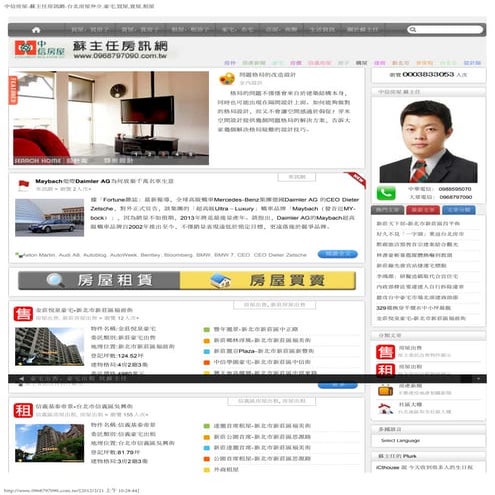Click the red 租 icon beside 吳興街 listing title
The image size is (495, 495).
23,410
